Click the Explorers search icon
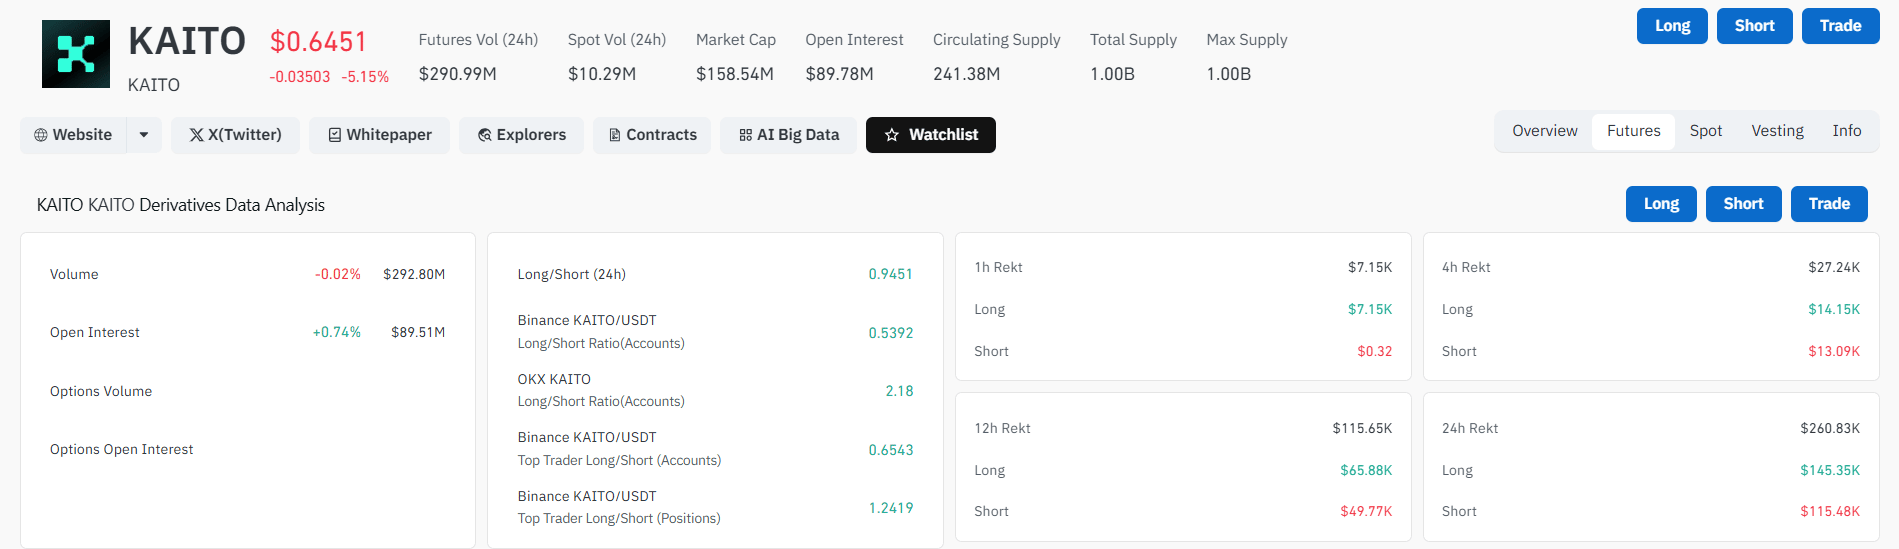The height and width of the screenshot is (549, 1899). [x=485, y=135]
